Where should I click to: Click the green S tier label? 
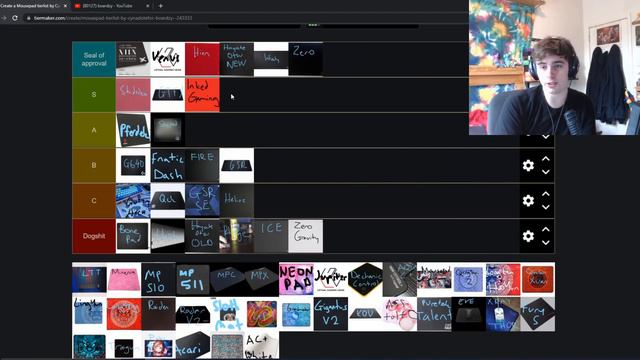tap(94, 95)
